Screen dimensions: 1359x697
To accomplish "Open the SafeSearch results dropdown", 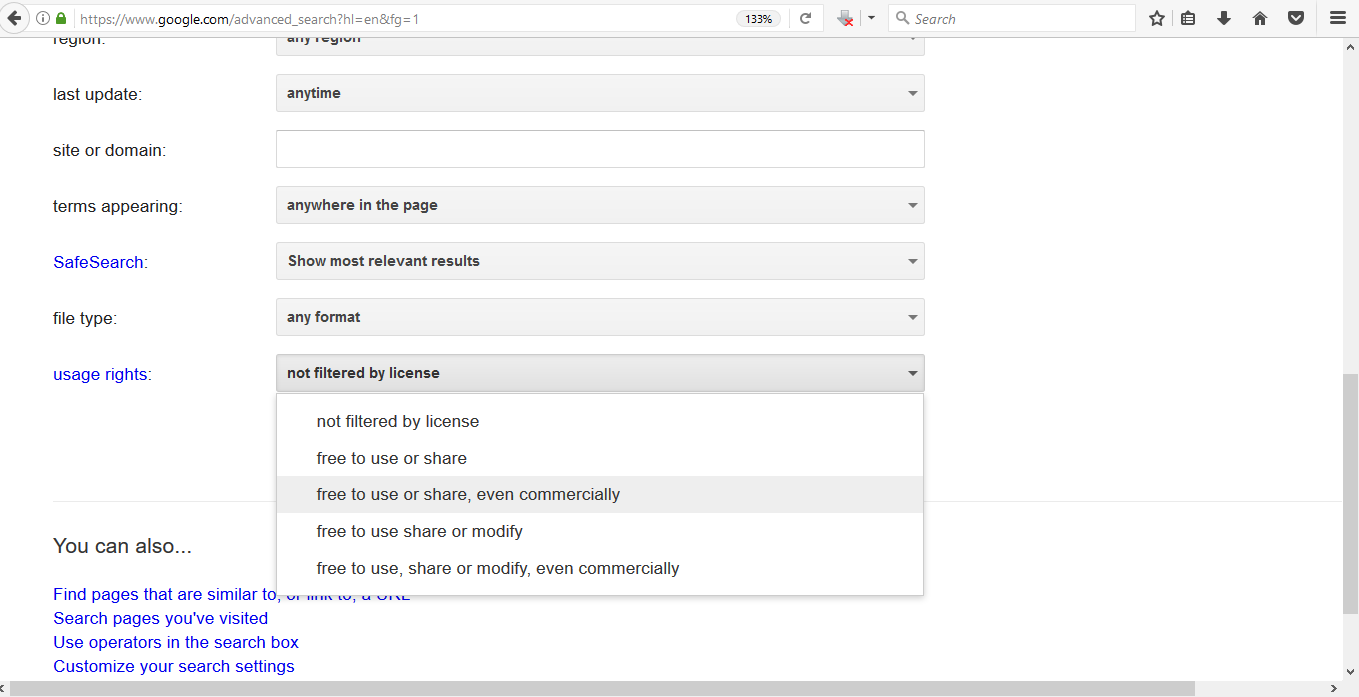I will (x=600, y=261).
